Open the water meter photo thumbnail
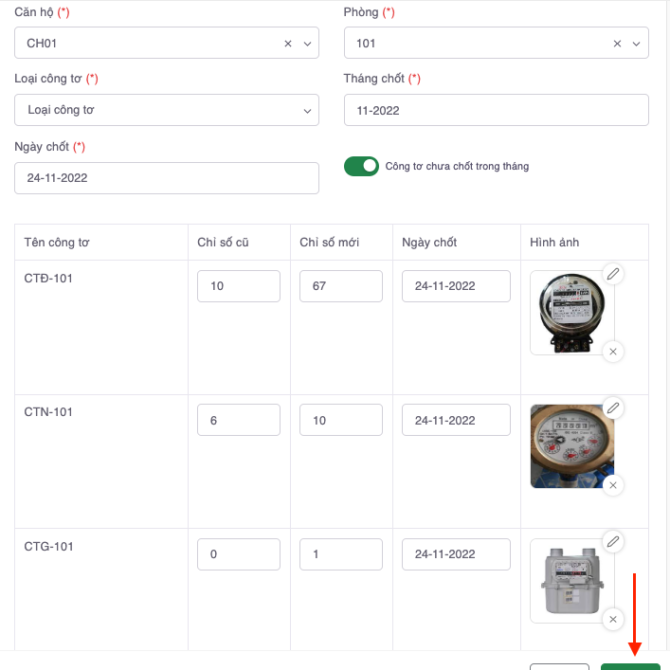Screen dimensions: 670x670 571,446
